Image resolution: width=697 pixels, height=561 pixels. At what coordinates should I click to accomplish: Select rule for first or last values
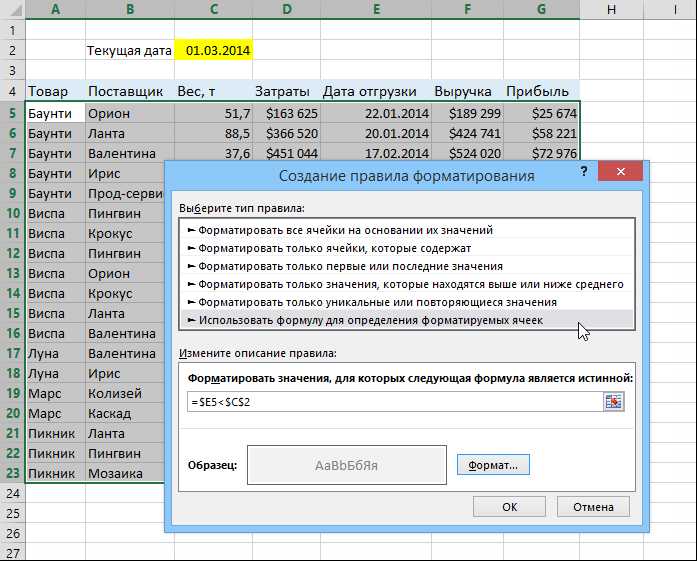[407, 266]
